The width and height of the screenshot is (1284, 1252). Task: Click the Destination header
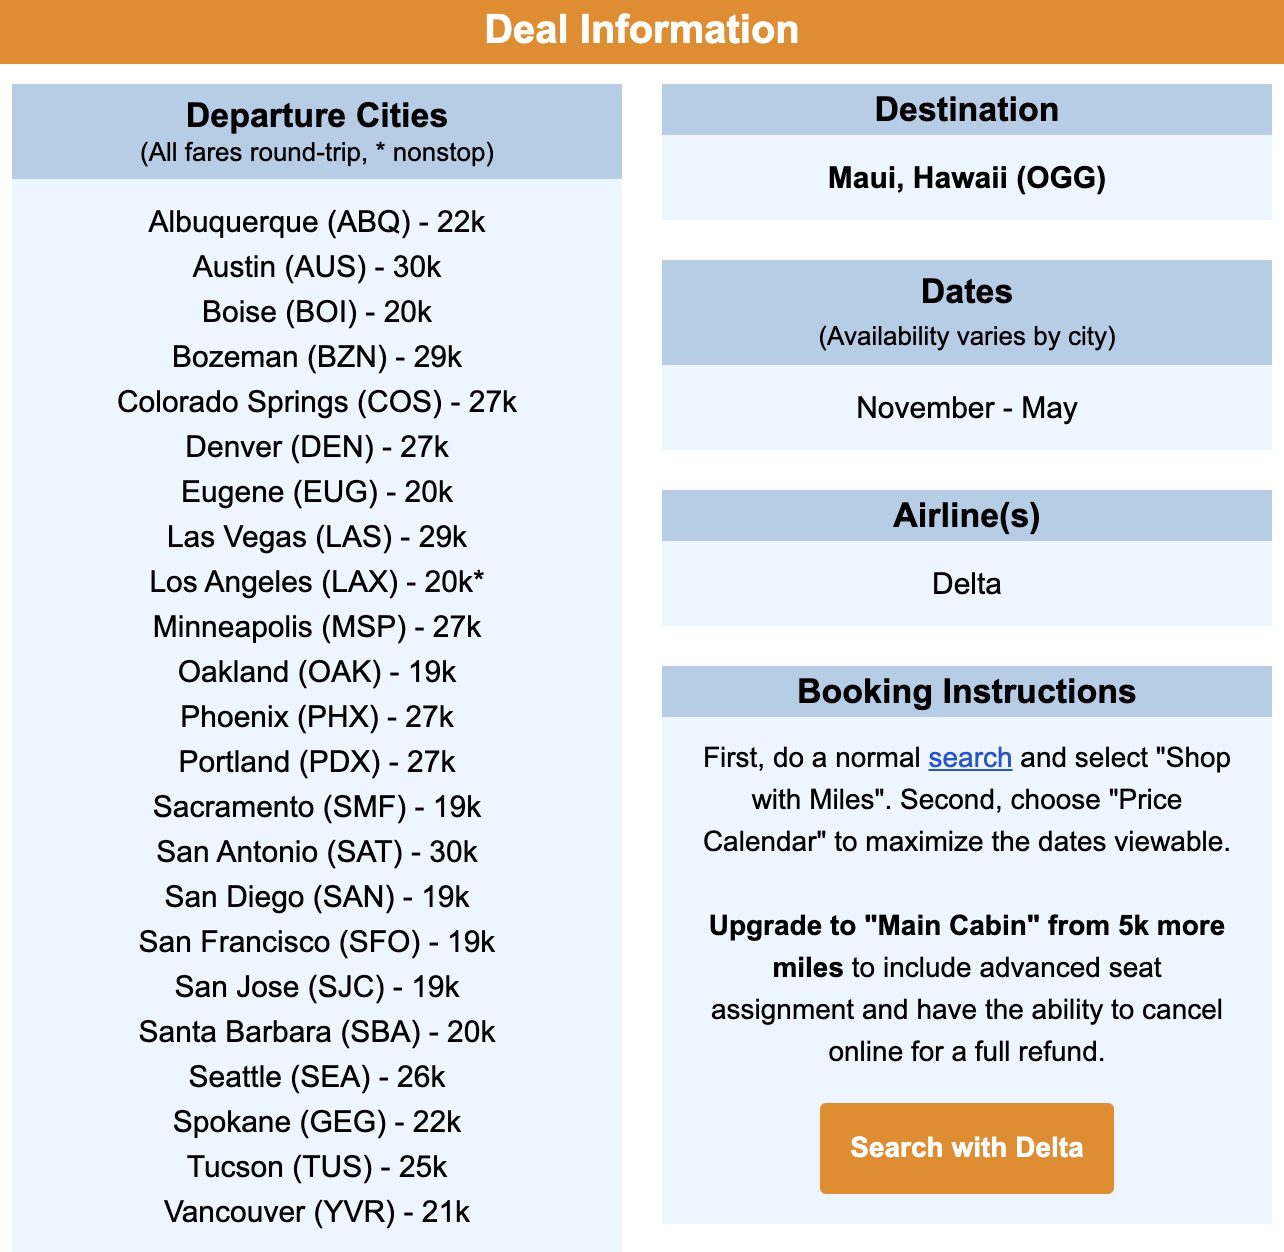pyautogui.click(x=966, y=110)
